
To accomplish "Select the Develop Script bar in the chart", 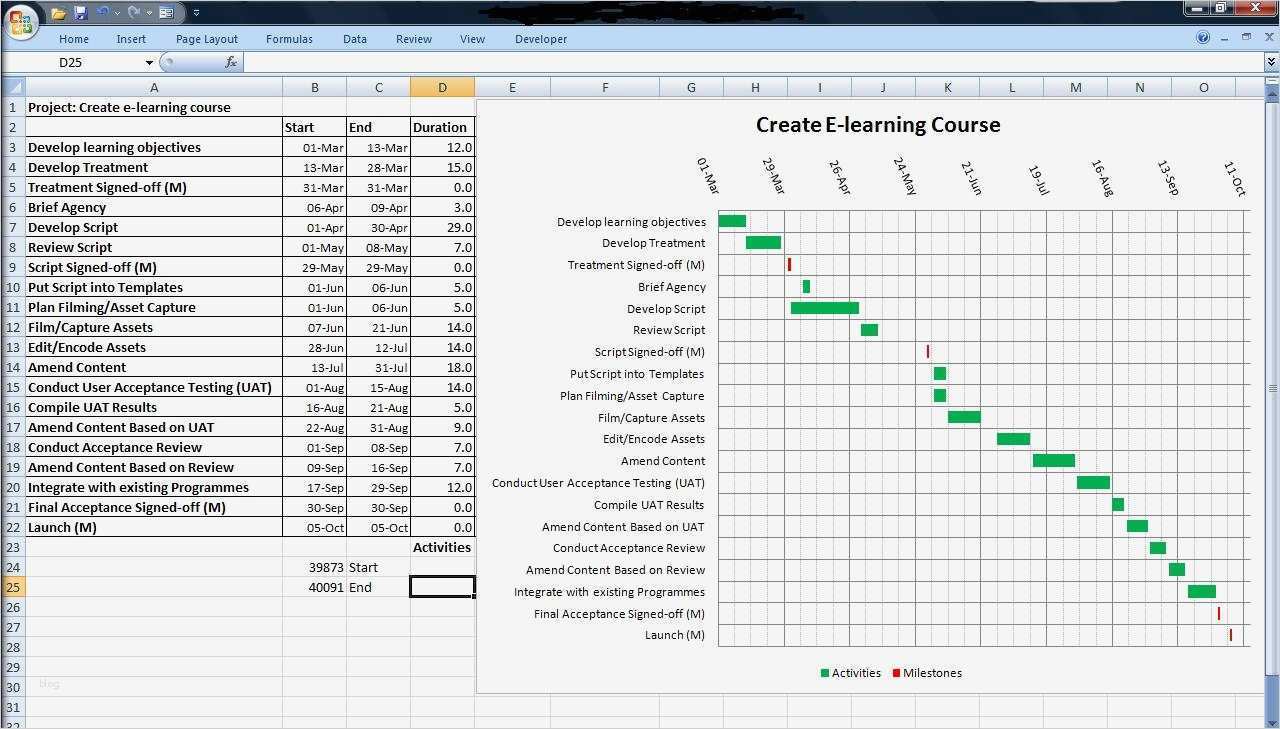I will 824,308.
